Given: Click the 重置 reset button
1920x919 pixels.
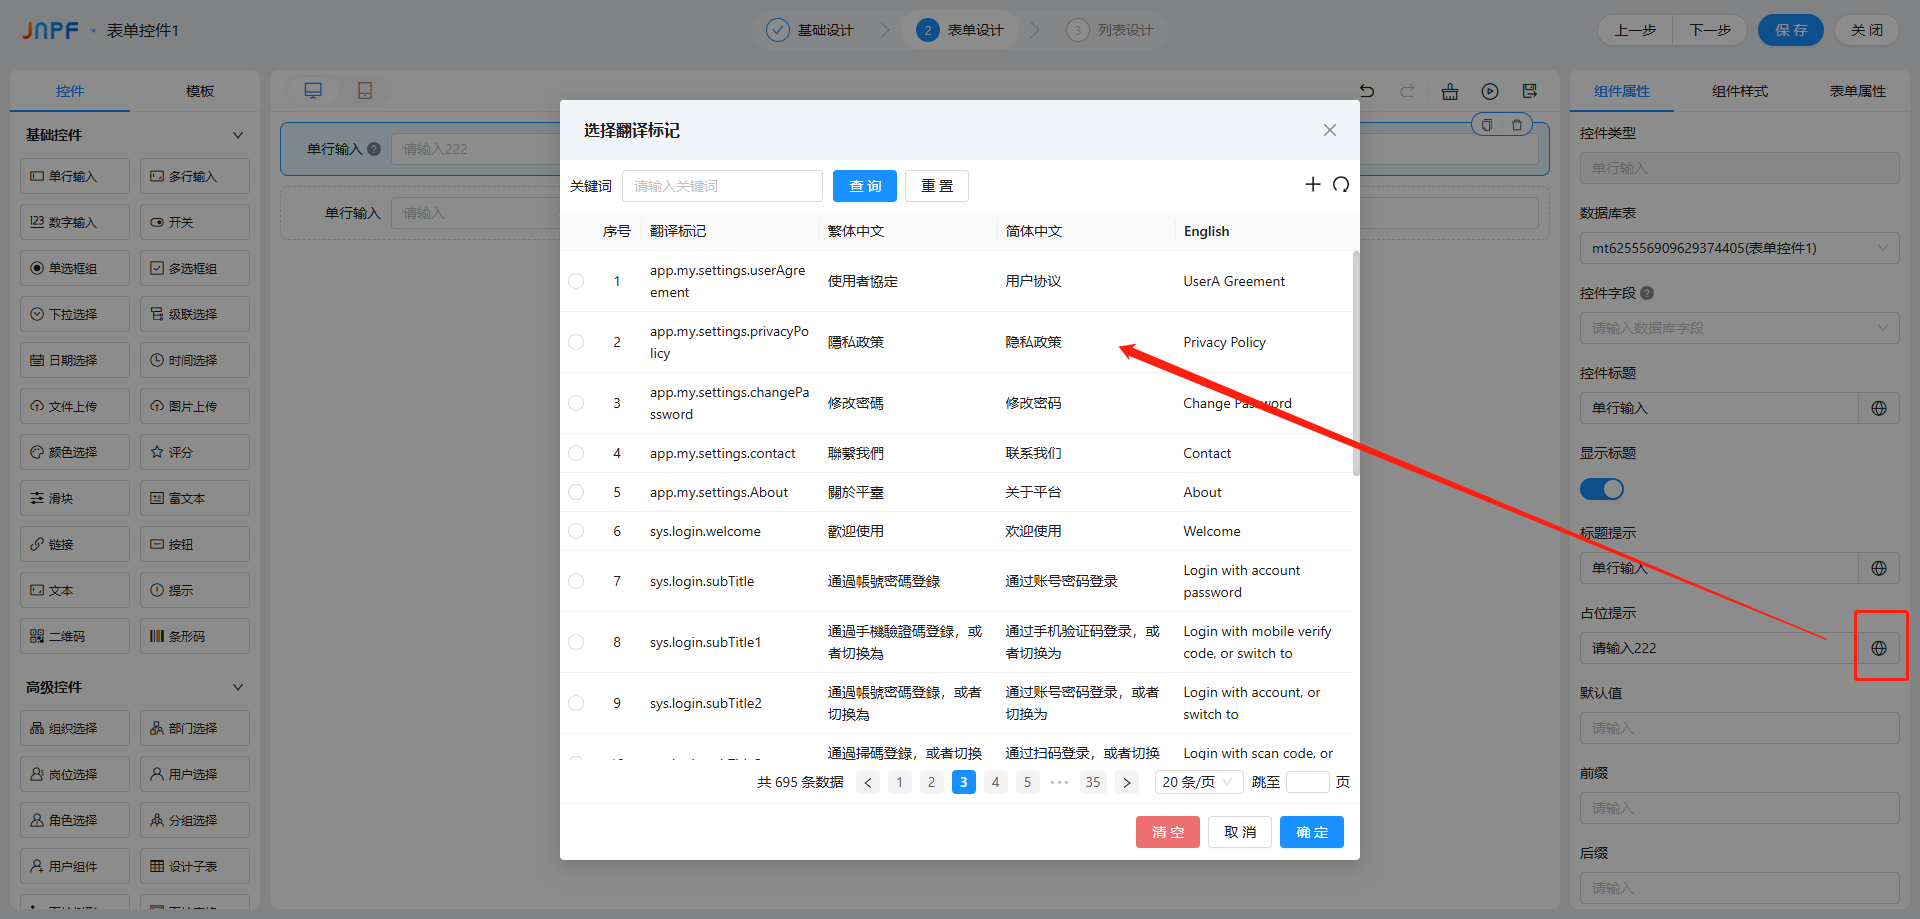Looking at the screenshot, I should 937,186.
